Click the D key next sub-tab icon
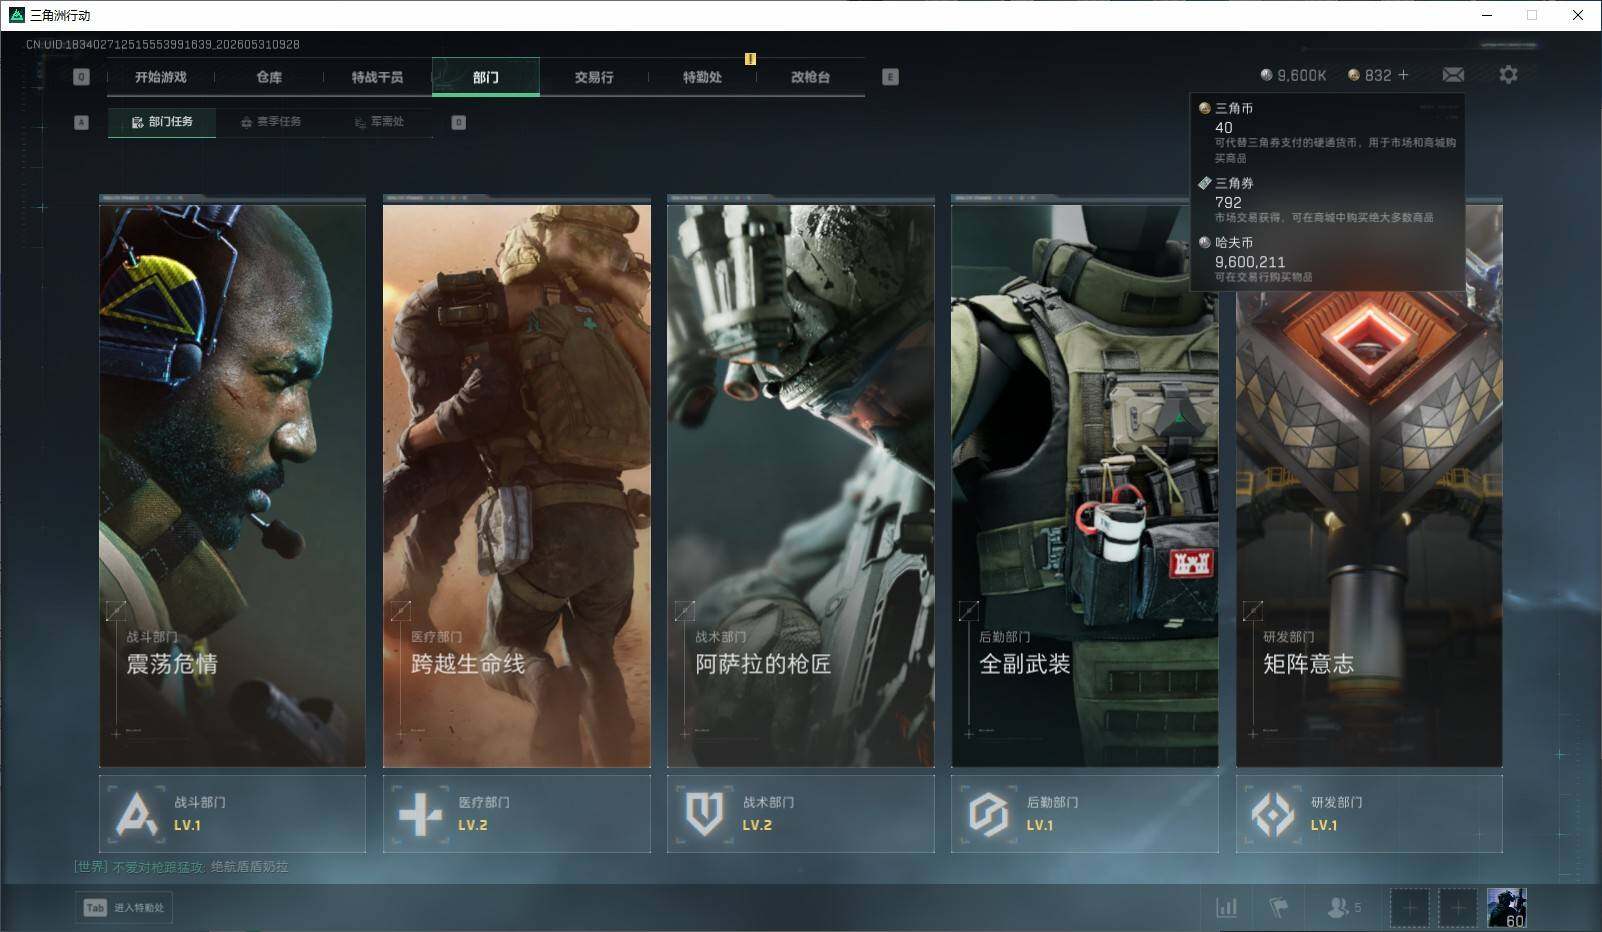The height and width of the screenshot is (932, 1602). pyautogui.click(x=458, y=122)
